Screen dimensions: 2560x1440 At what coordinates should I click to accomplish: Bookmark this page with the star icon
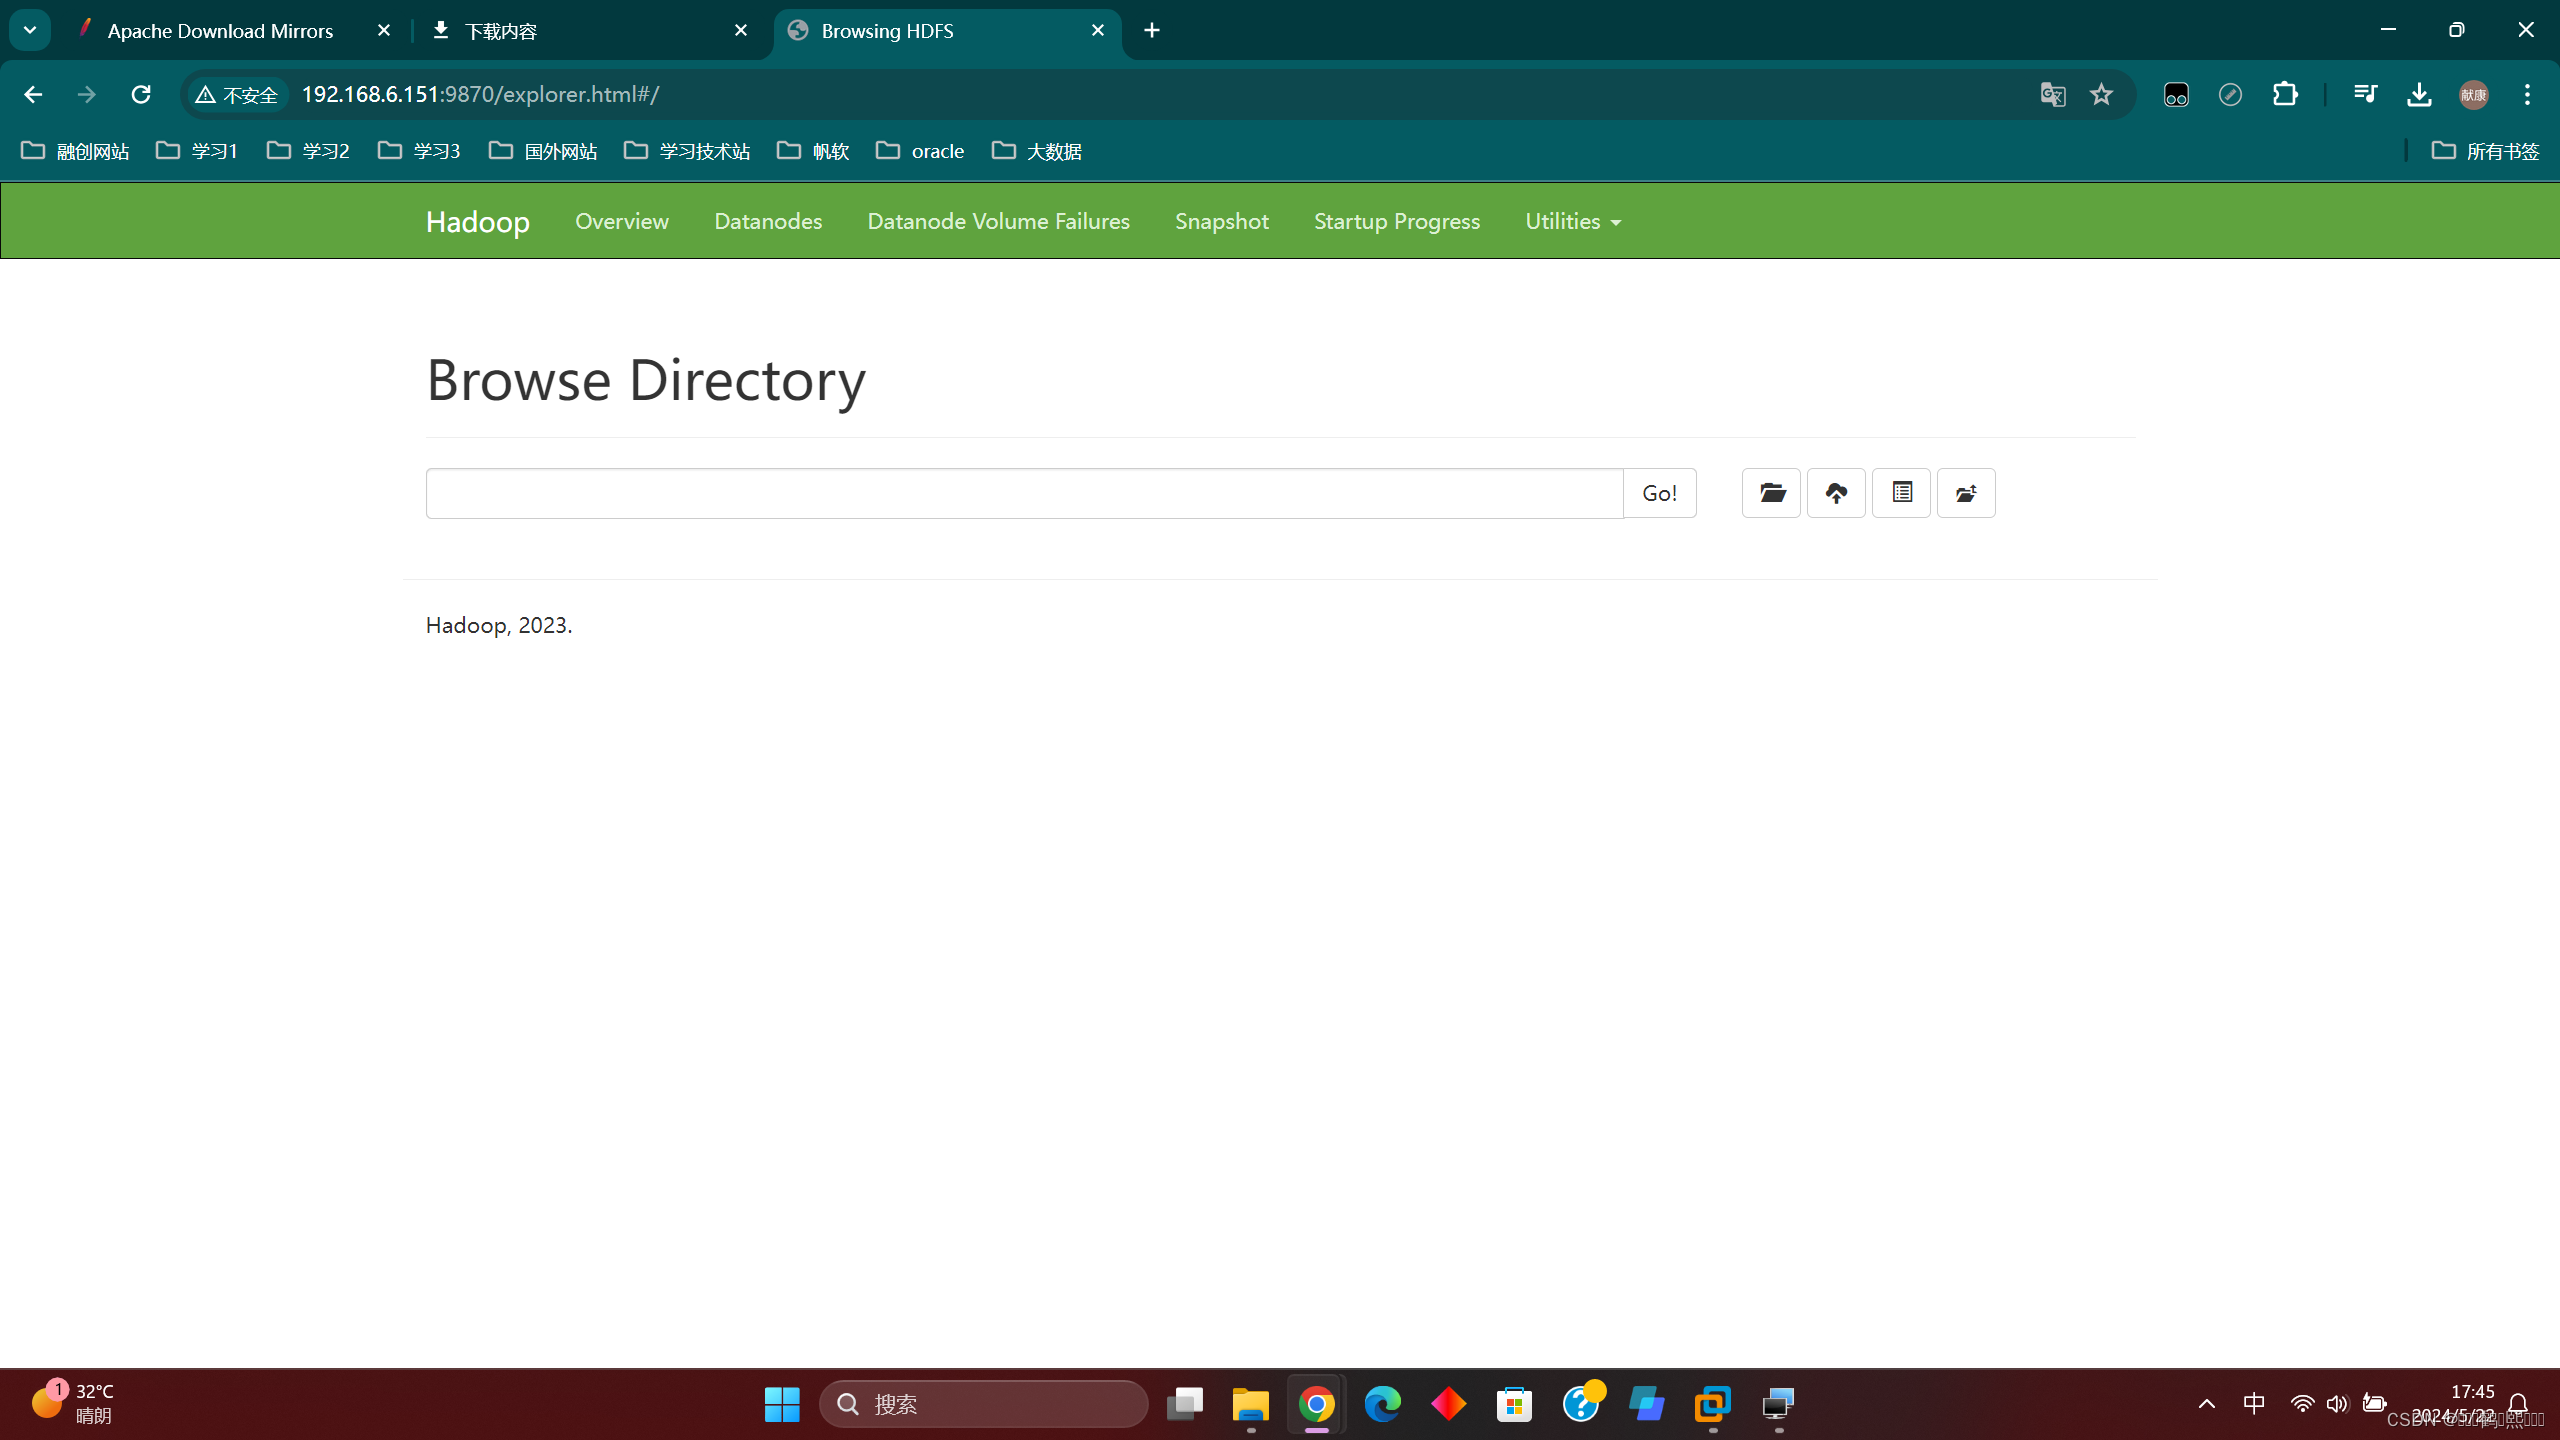point(2101,95)
